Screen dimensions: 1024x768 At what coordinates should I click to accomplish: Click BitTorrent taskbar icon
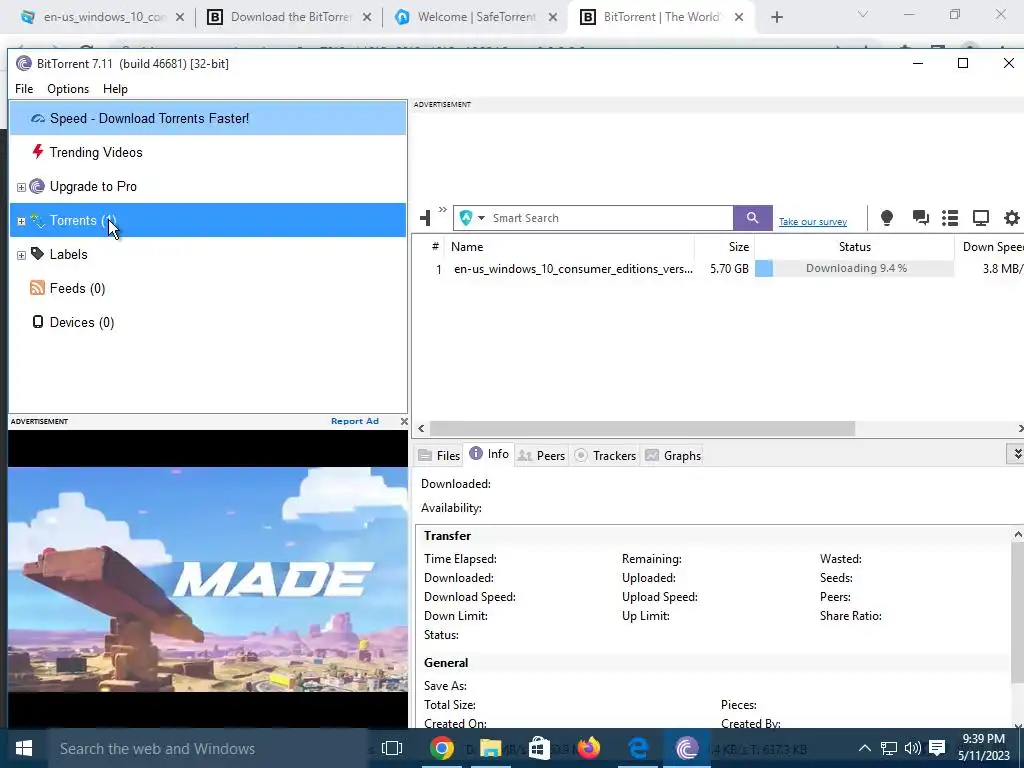686,748
